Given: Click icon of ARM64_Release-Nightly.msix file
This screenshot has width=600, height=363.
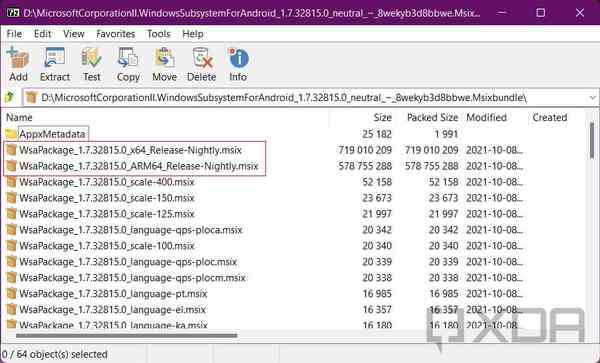Looking at the screenshot, I should point(12,166).
